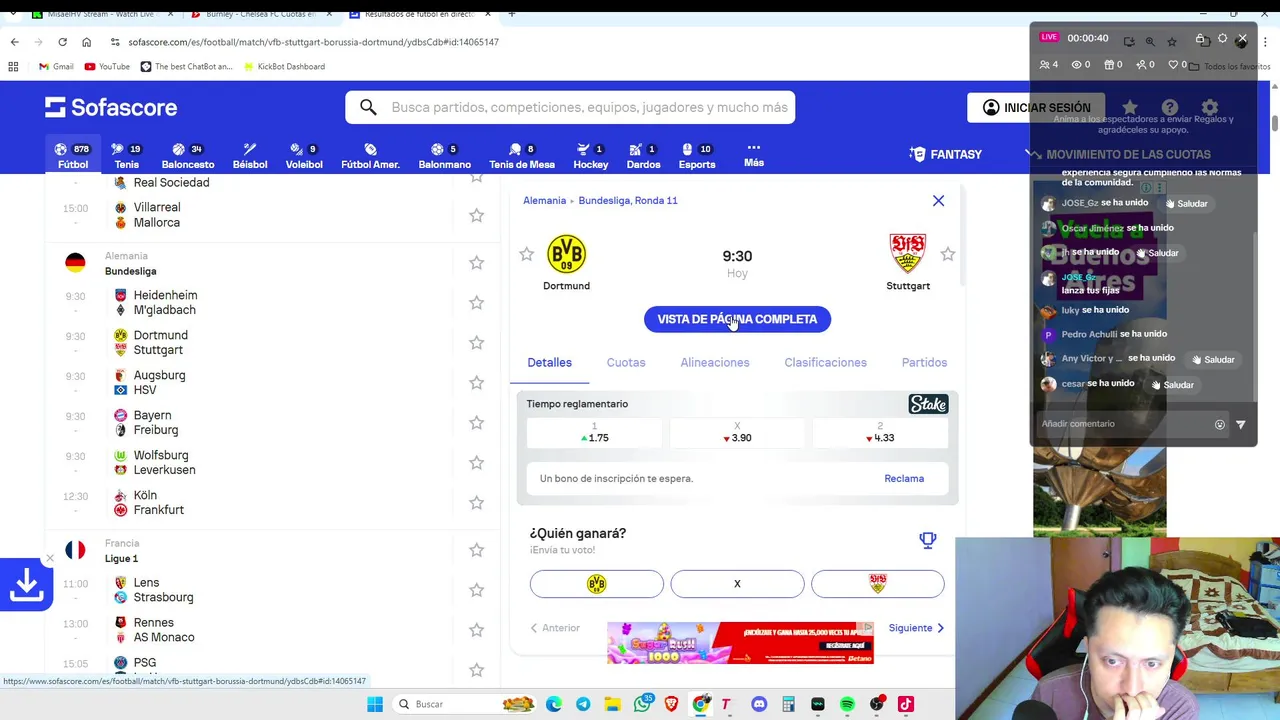Select the 1.75 home odds
This screenshot has height=720, width=1280.
click(x=594, y=432)
